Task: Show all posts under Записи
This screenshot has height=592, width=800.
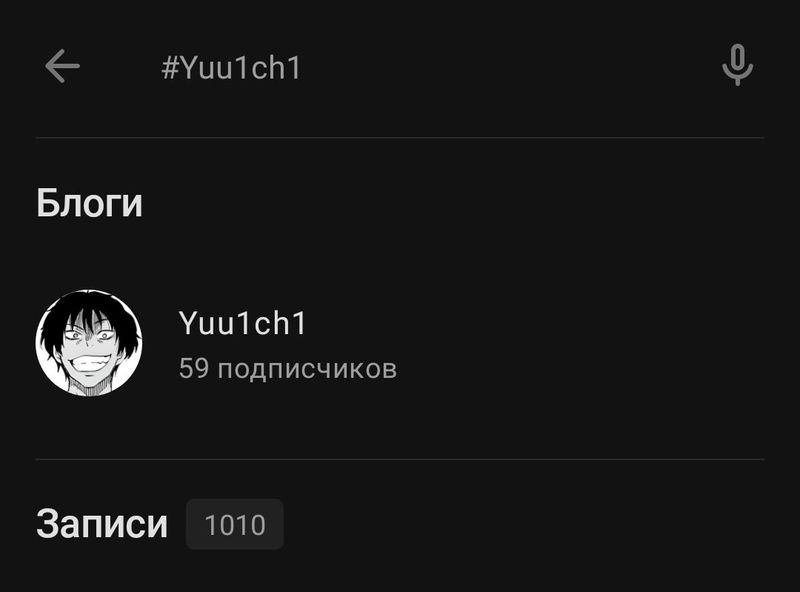Action: (x=102, y=524)
